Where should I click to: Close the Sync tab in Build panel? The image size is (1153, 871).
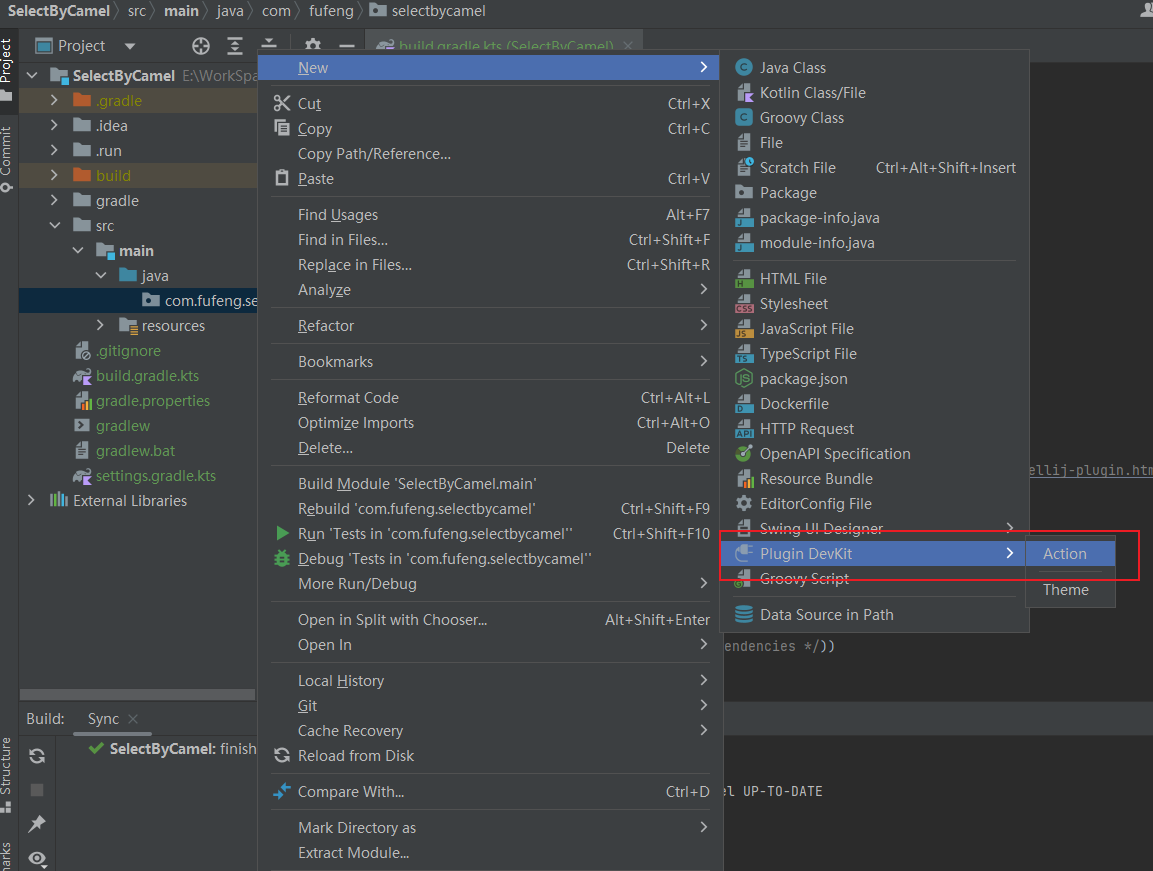tap(133, 719)
